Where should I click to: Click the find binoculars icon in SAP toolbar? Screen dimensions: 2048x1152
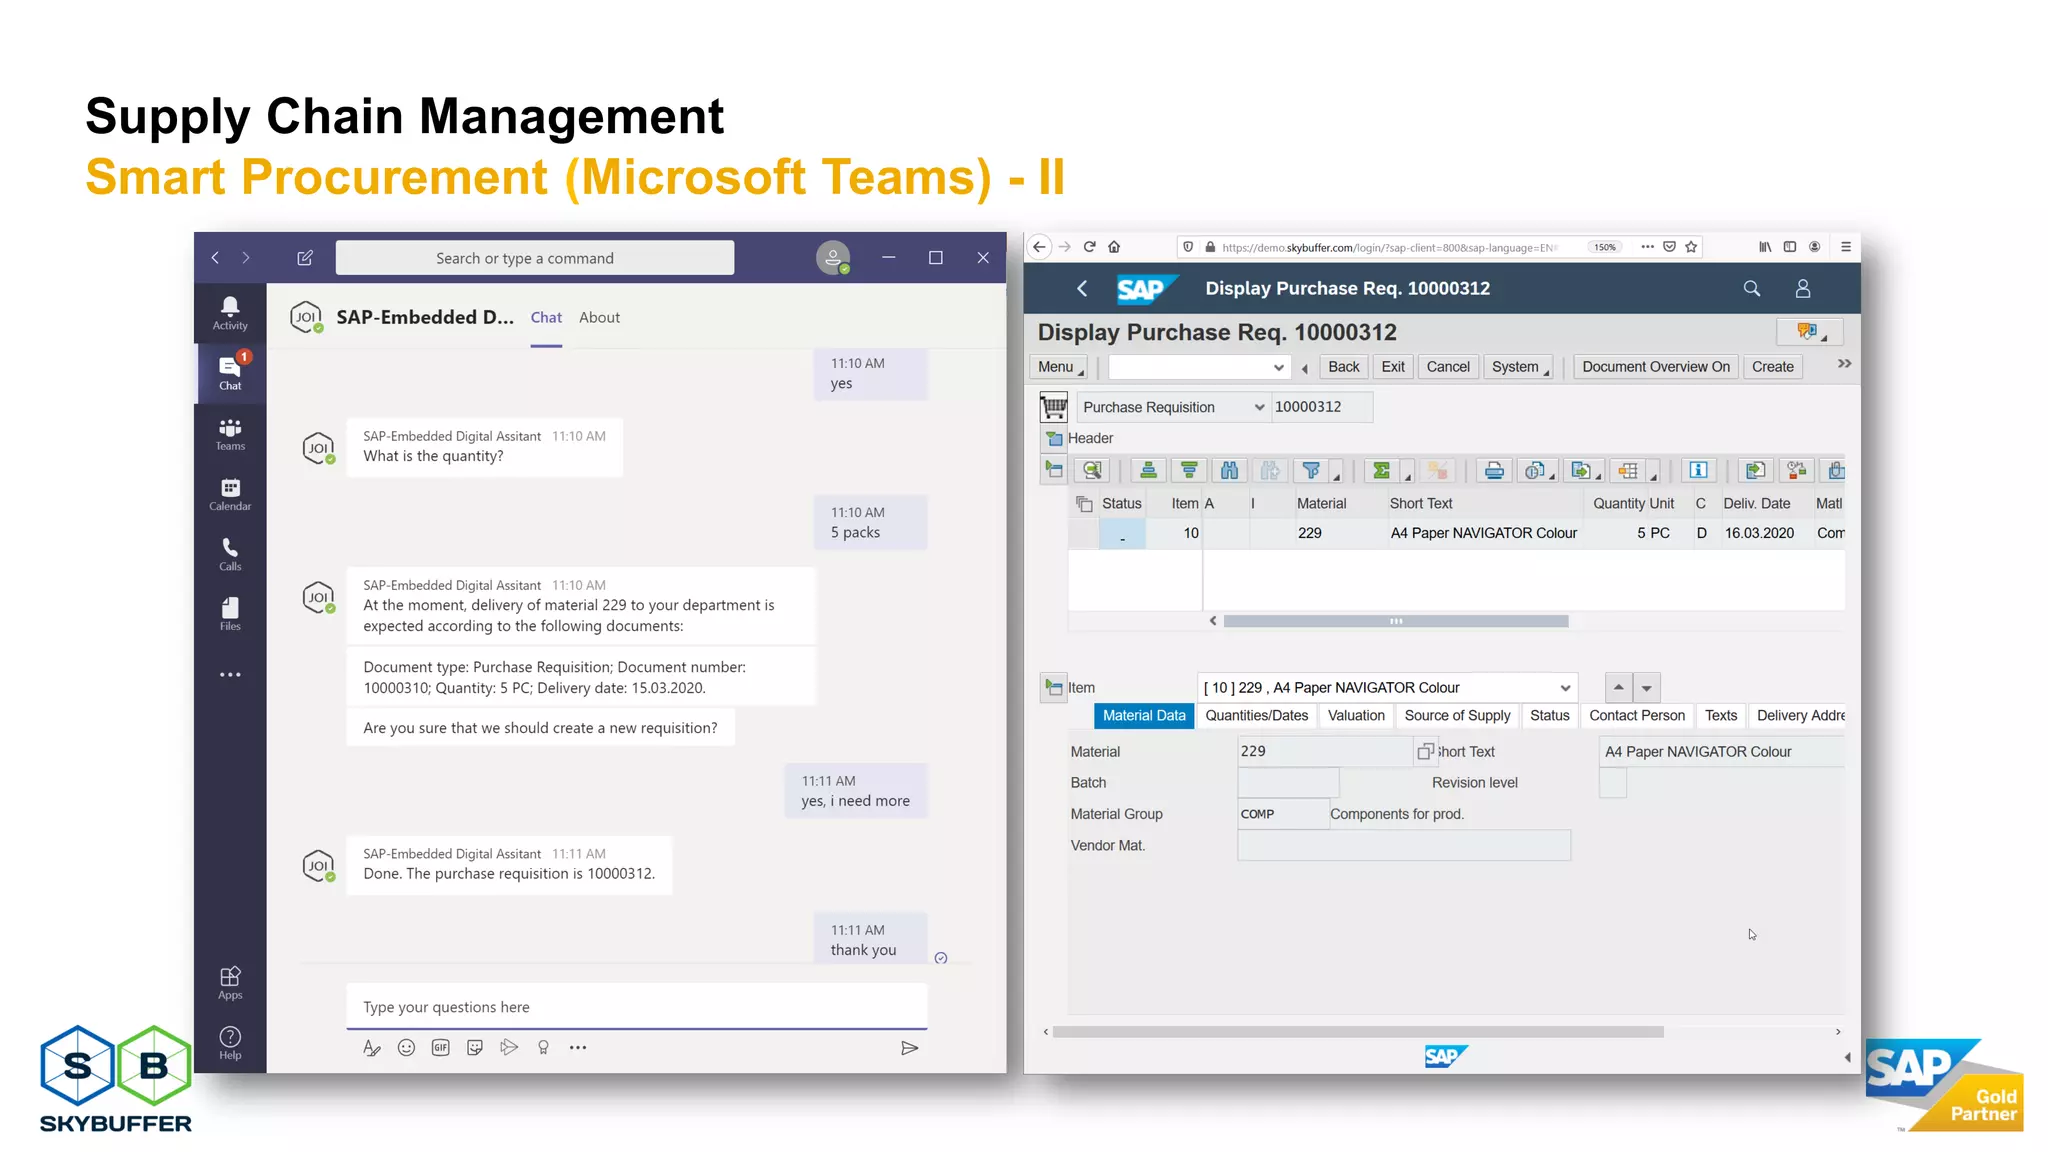(x=1229, y=470)
